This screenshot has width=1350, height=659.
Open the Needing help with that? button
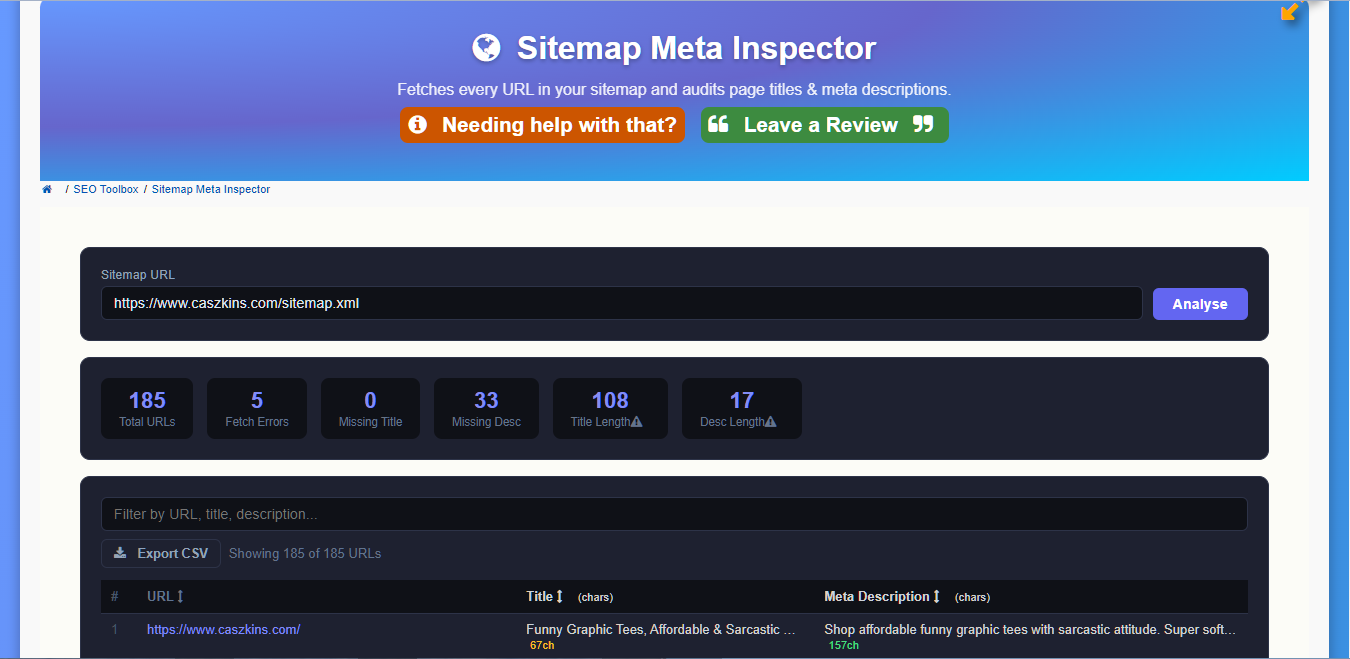pyautogui.click(x=542, y=125)
